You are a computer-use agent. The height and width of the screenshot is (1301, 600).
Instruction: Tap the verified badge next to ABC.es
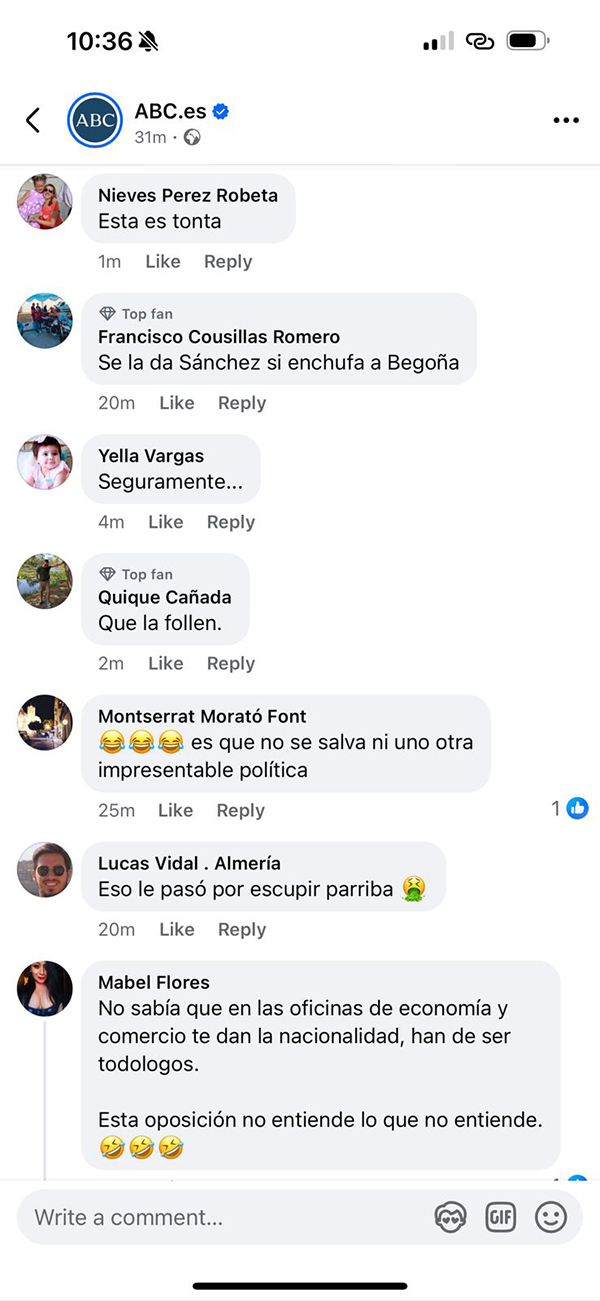(221, 111)
